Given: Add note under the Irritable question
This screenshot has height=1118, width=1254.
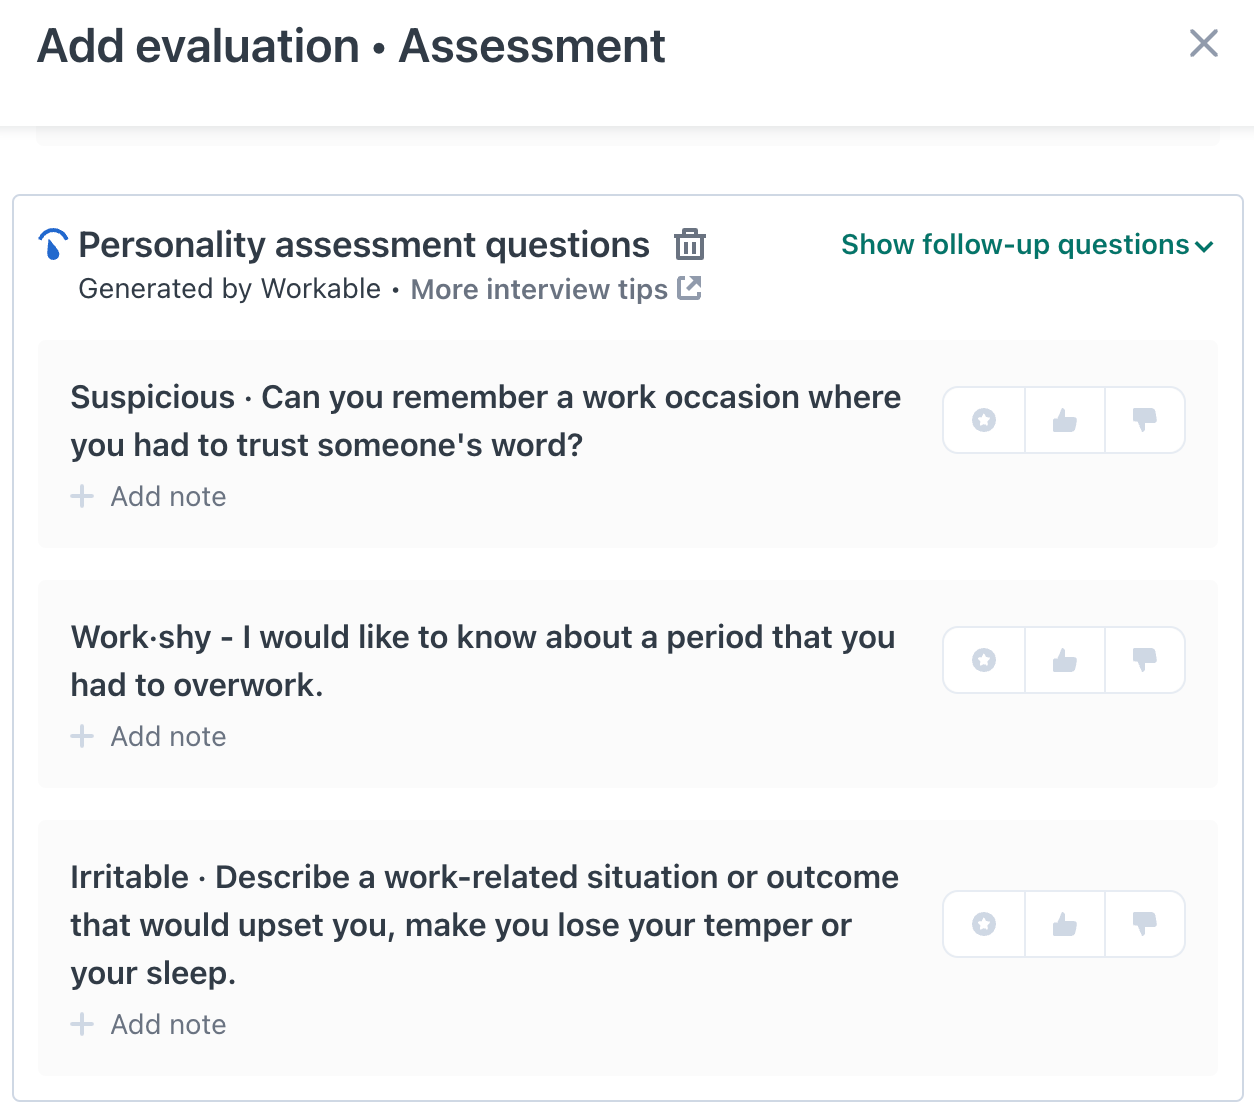Looking at the screenshot, I should 168,1025.
